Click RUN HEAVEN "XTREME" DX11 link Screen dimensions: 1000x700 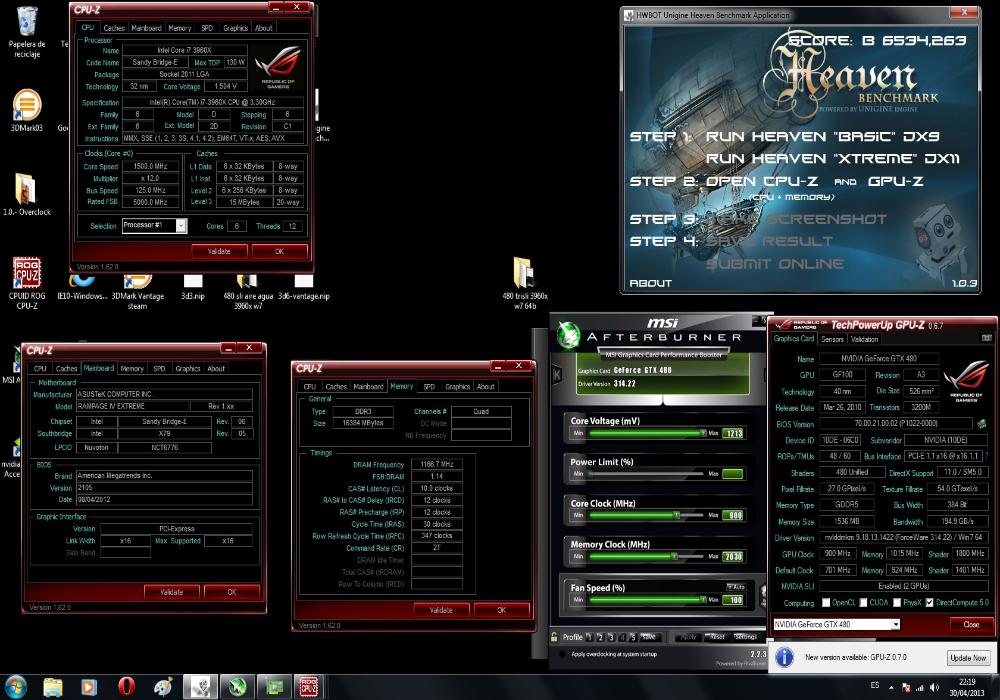(x=832, y=158)
